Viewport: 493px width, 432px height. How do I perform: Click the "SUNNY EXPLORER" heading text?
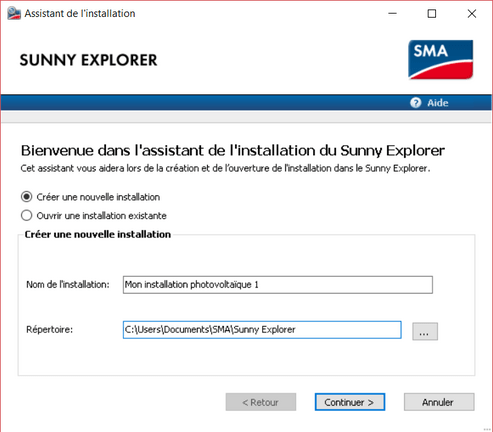point(88,60)
